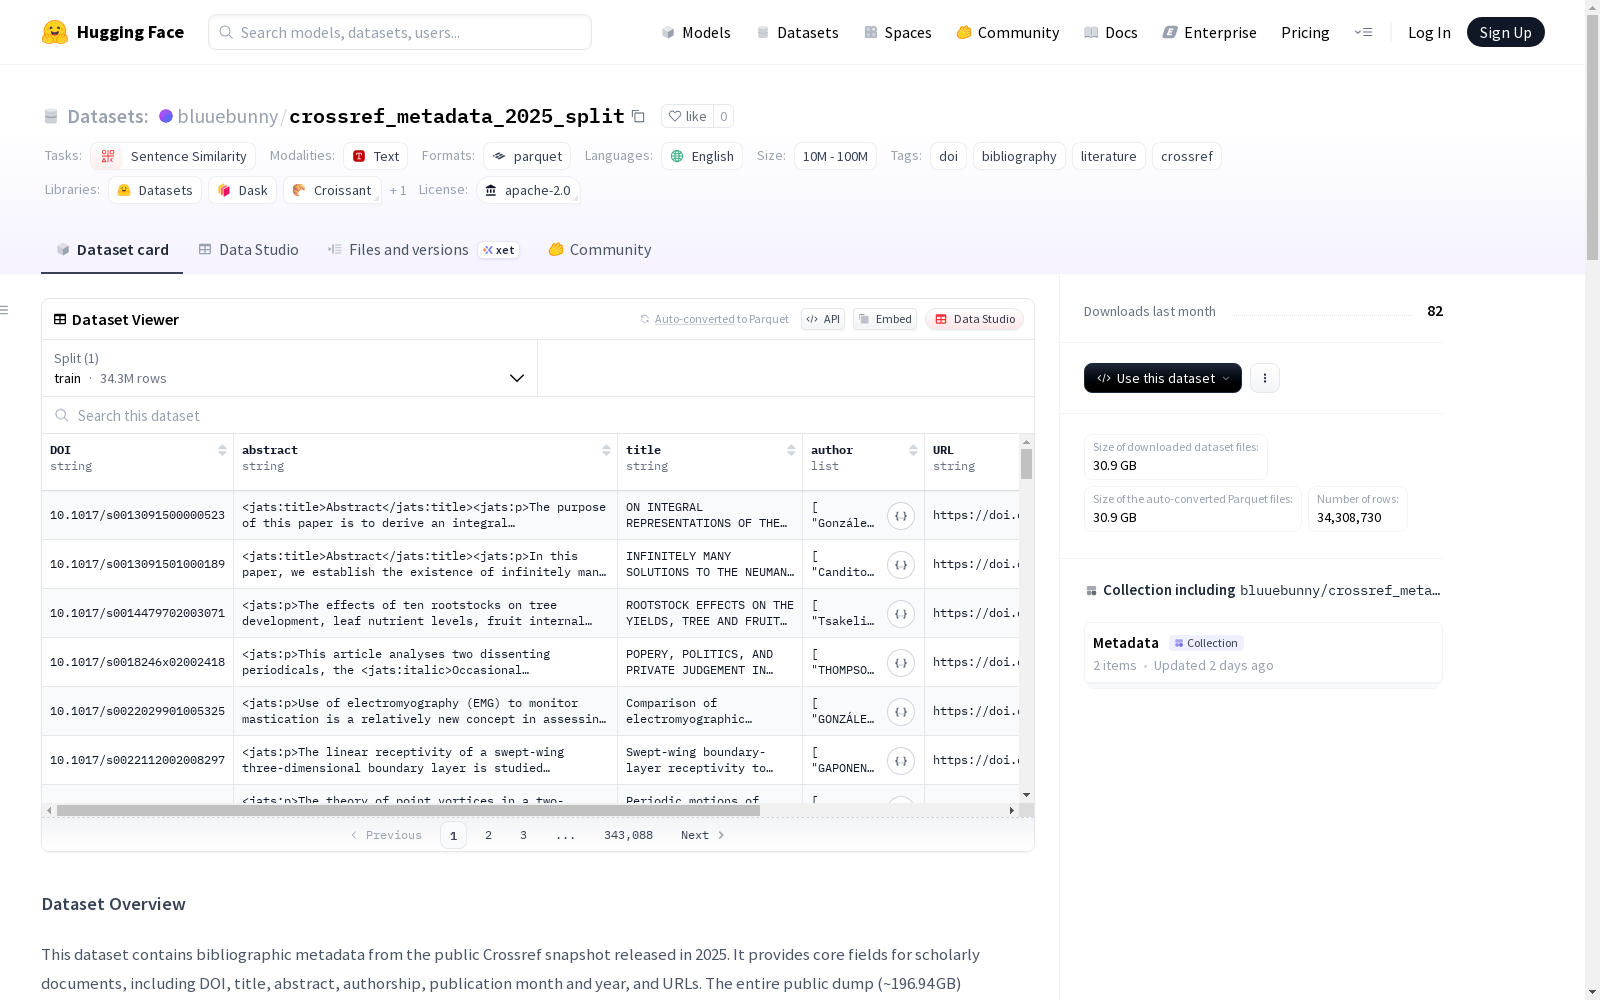
Task: Click the bluuebunny owner link
Action: 227,116
